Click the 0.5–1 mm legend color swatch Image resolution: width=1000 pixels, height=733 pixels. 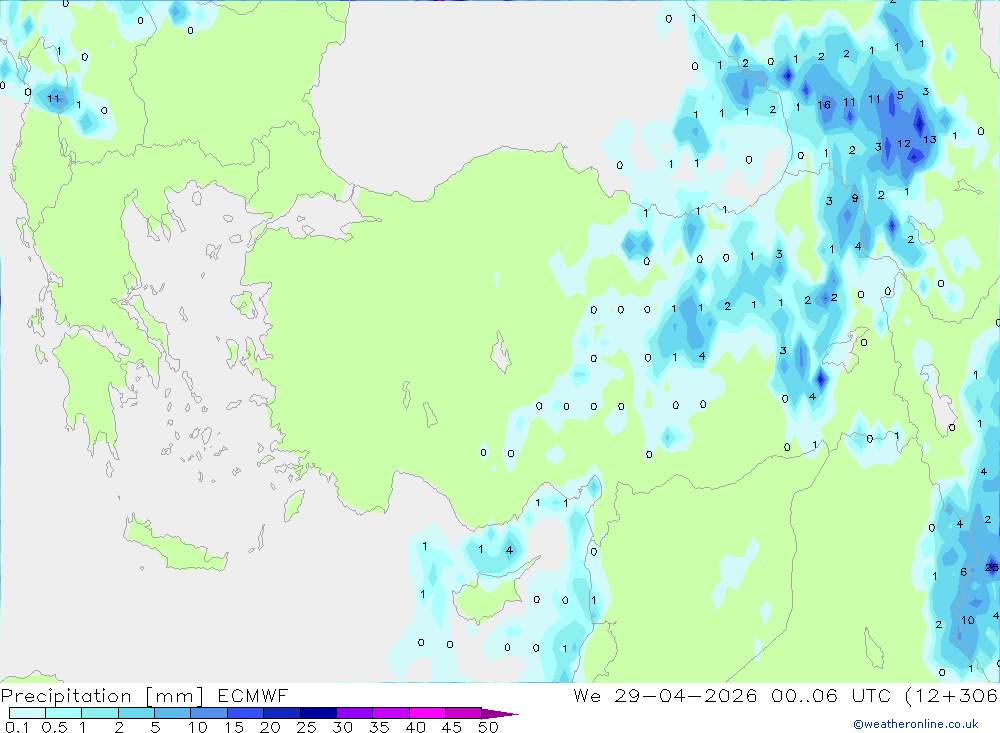(x=64, y=713)
